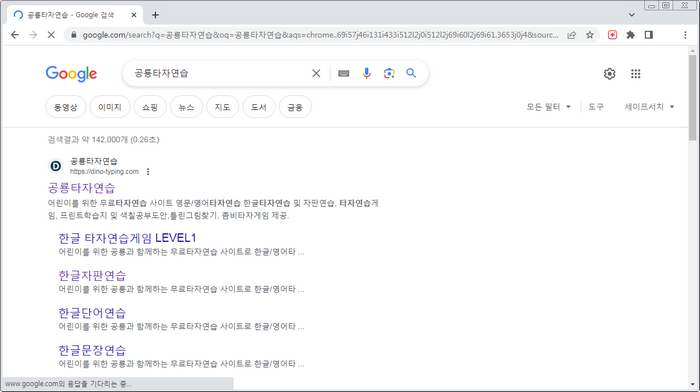The width and height of the screenshot is (700, 392).
Task: Filter results by 쇼핑
Action: click(x=150, y=107)
